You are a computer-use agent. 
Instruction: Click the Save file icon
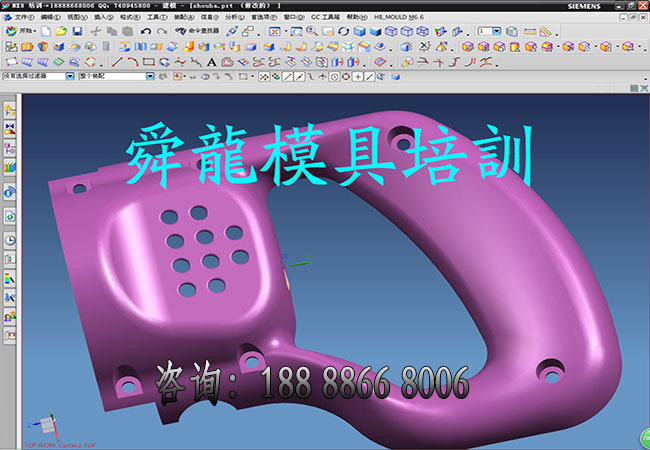(x=77, y=32)
